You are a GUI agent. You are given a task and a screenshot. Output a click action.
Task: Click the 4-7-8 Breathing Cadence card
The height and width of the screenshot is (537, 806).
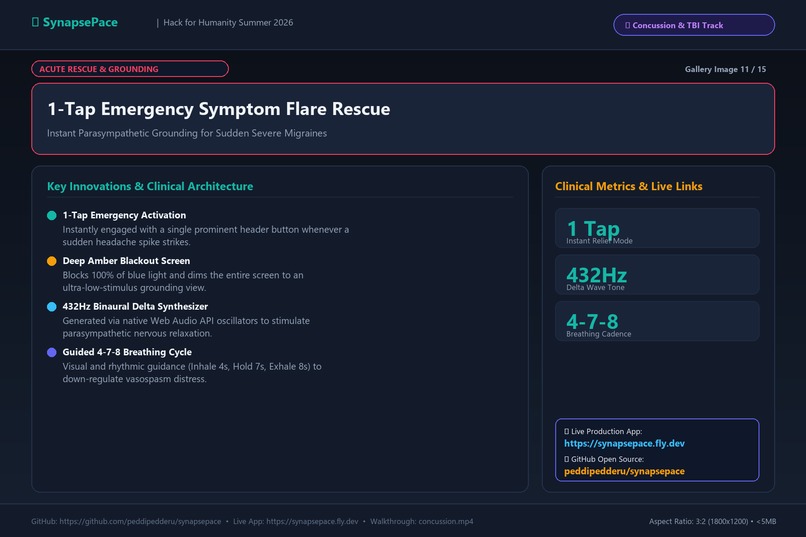pyautogui.click(x=657, y=321)
